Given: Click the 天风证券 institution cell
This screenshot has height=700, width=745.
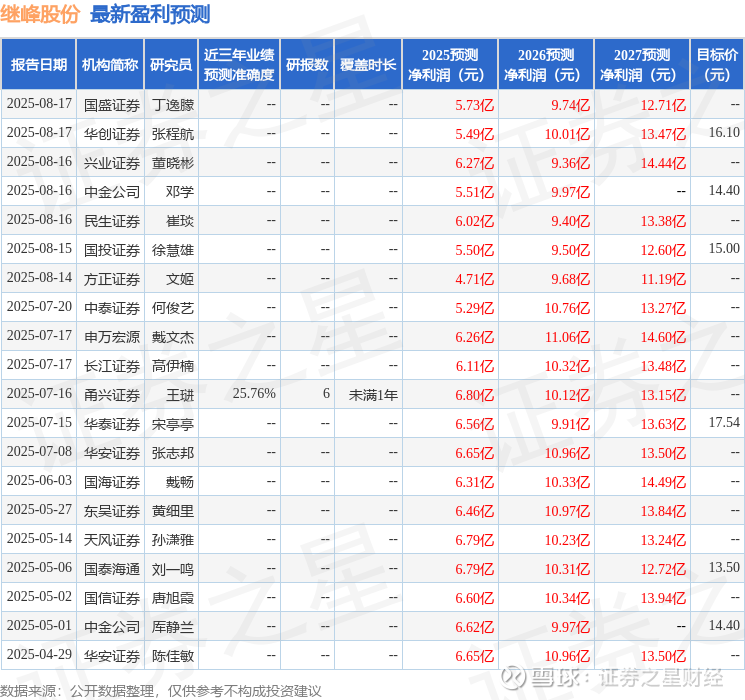Looking at the screenshot, I should (x=112, y=540).
